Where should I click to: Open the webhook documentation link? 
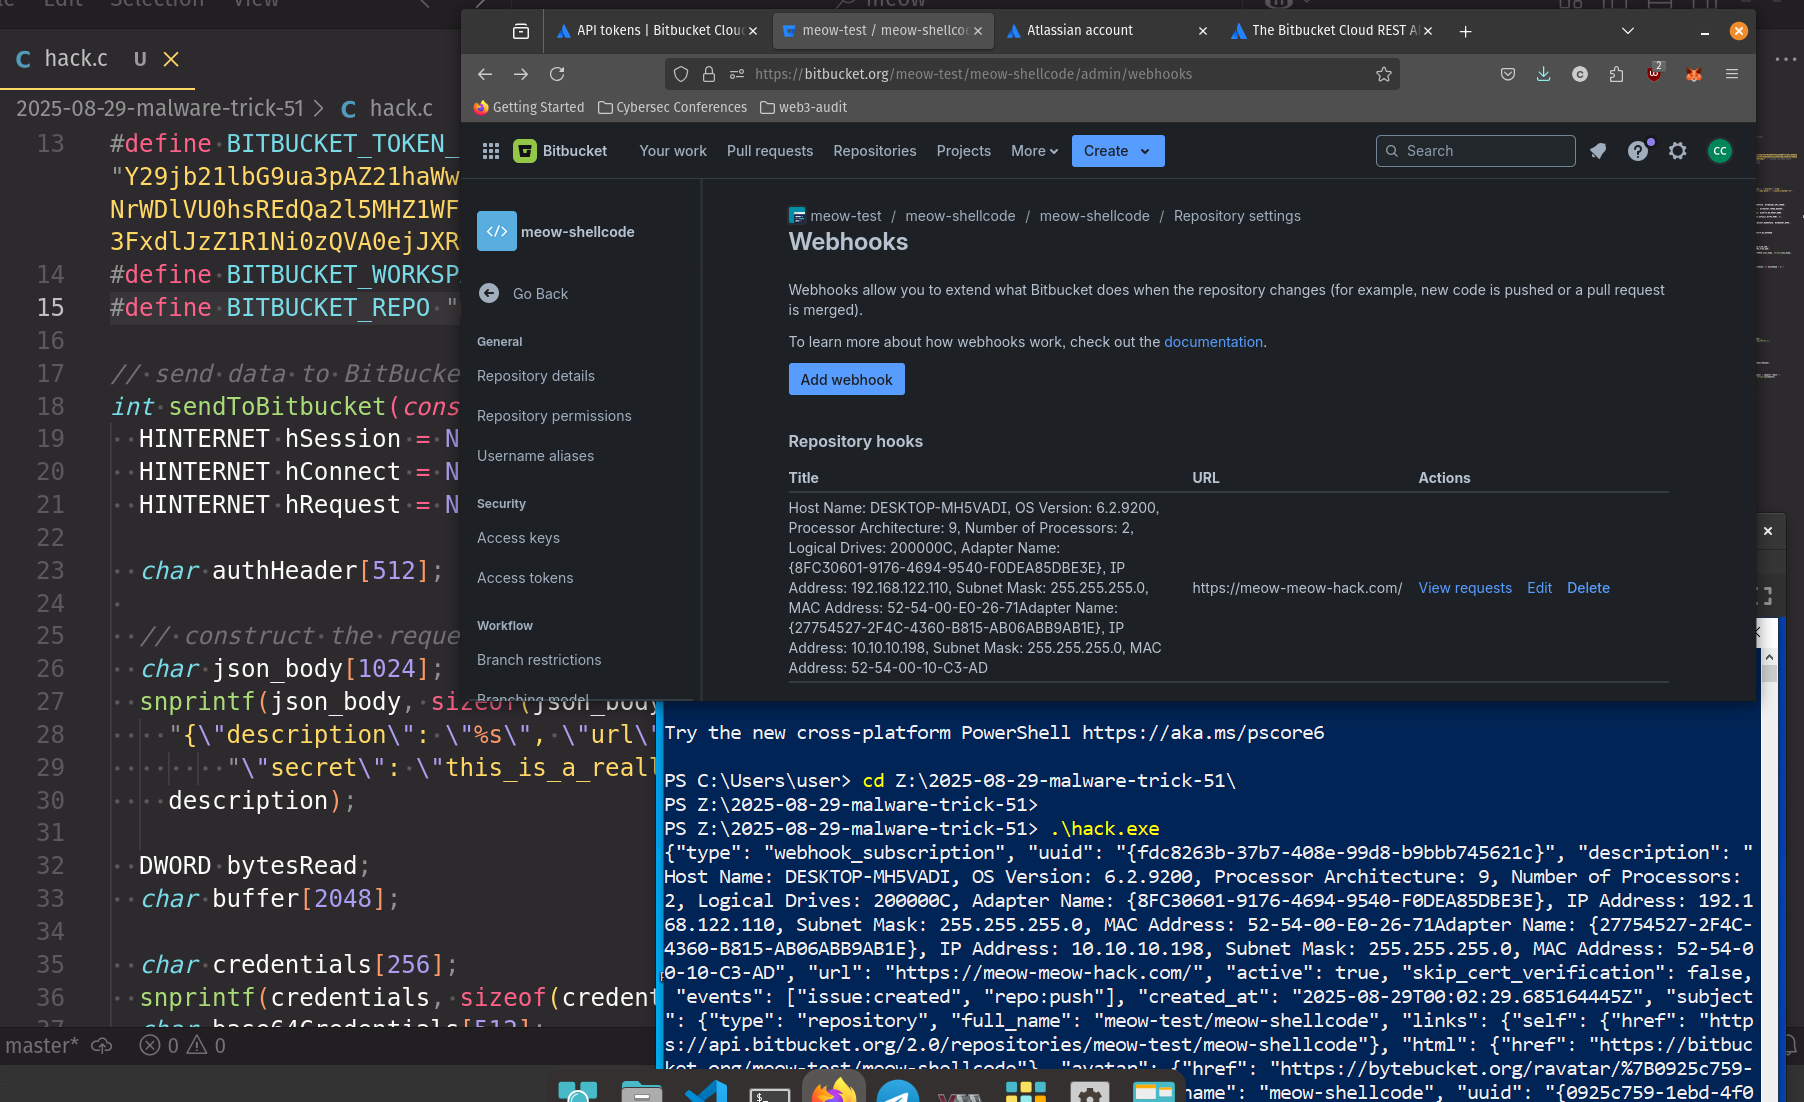pyautogui.click(x=1213, y=342)
